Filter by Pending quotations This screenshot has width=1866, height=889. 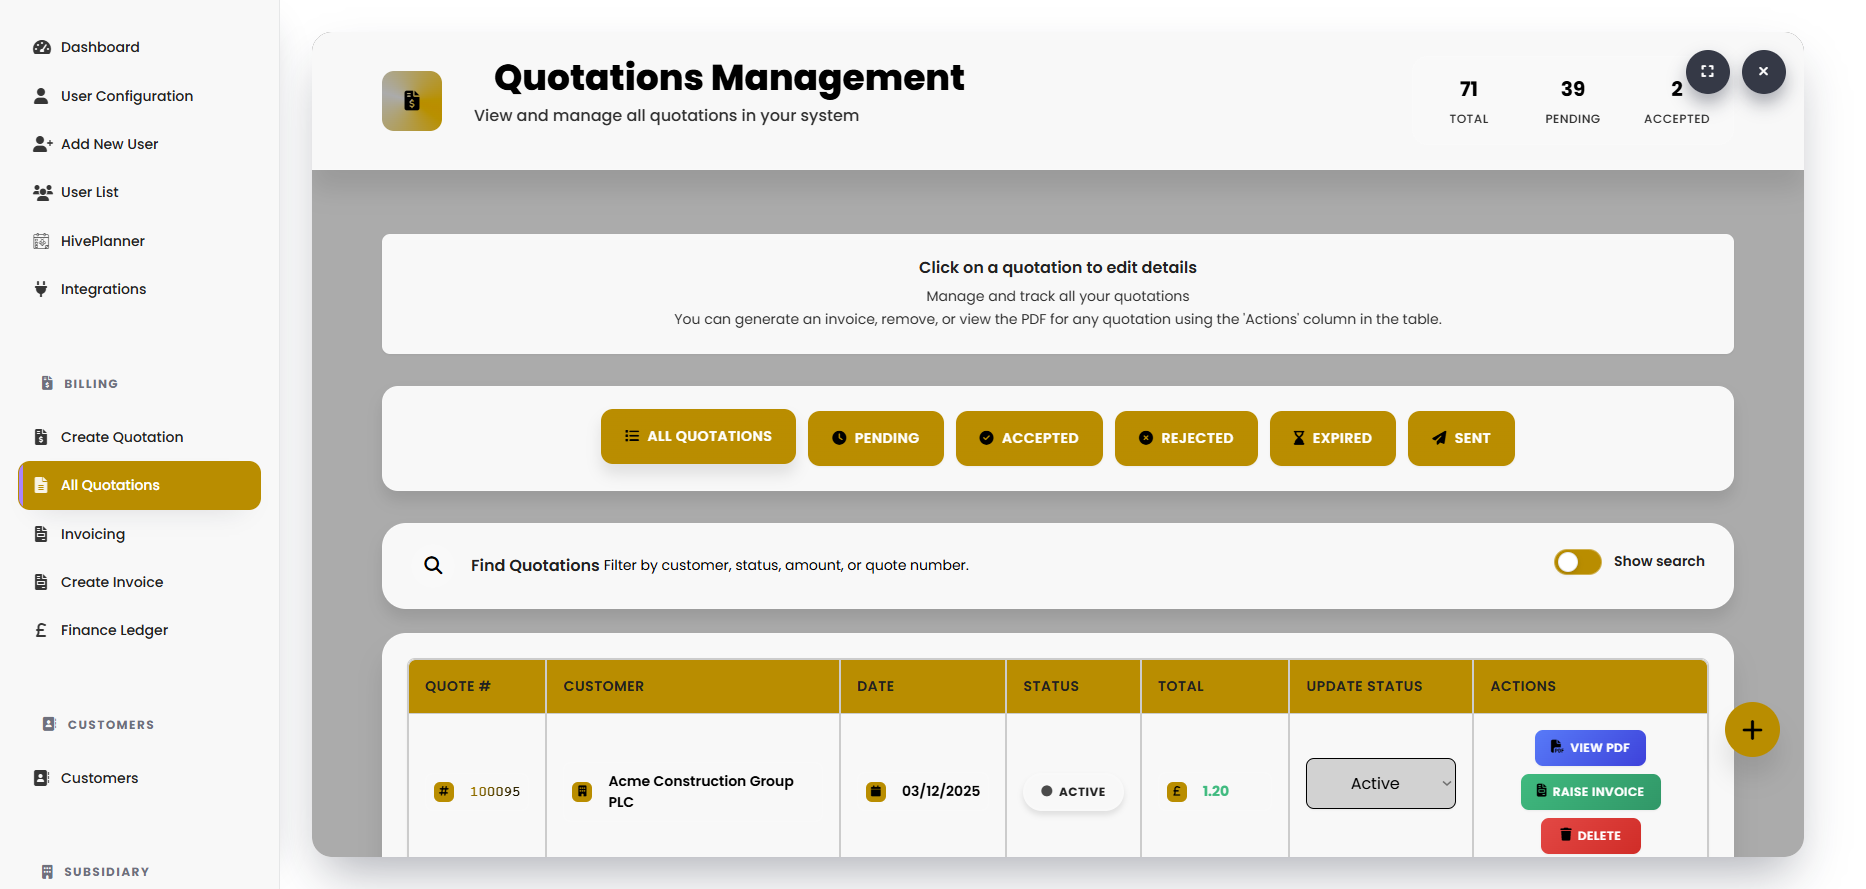click(x=876, y=438)
